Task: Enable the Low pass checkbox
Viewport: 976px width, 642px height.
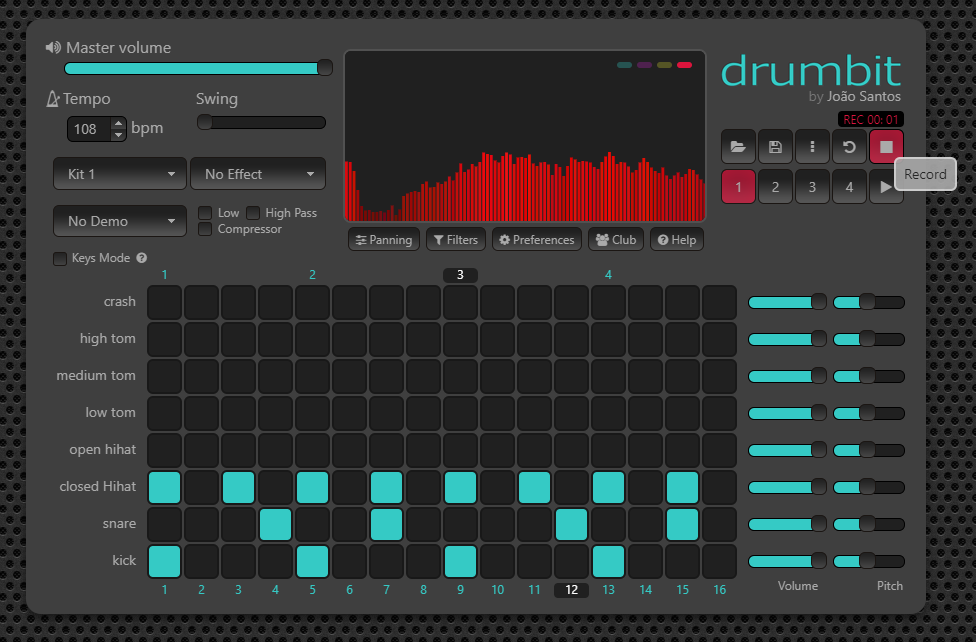Action: point(205,213)
